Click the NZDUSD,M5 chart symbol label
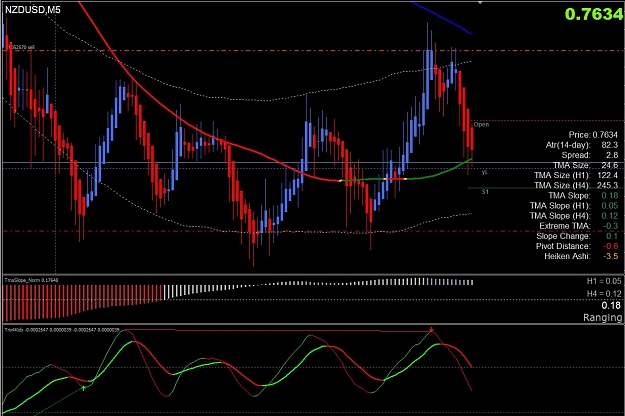Image resolution: width=625 pixels, height=416 pixels. click(x=33, y=9)
